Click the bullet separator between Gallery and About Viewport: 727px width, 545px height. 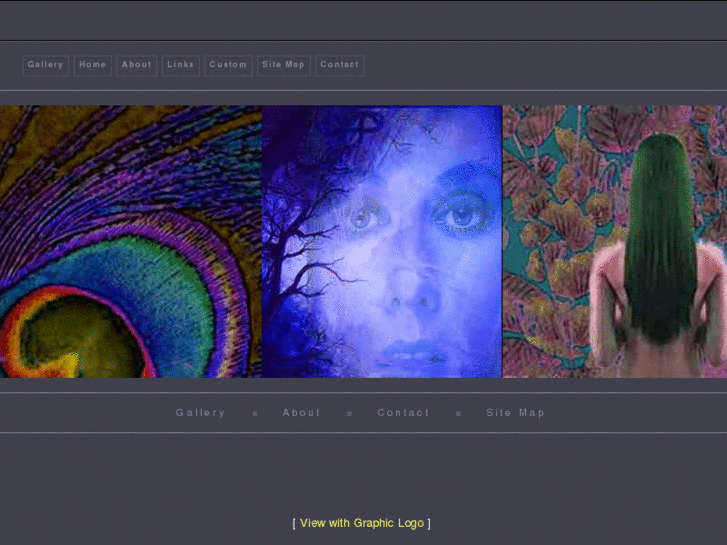tap(255, 413)
